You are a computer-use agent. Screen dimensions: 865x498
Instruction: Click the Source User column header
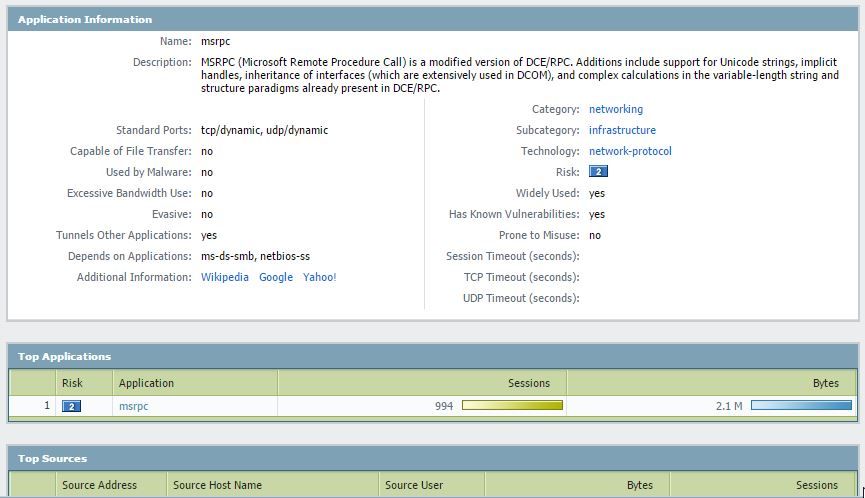[431, 485]
